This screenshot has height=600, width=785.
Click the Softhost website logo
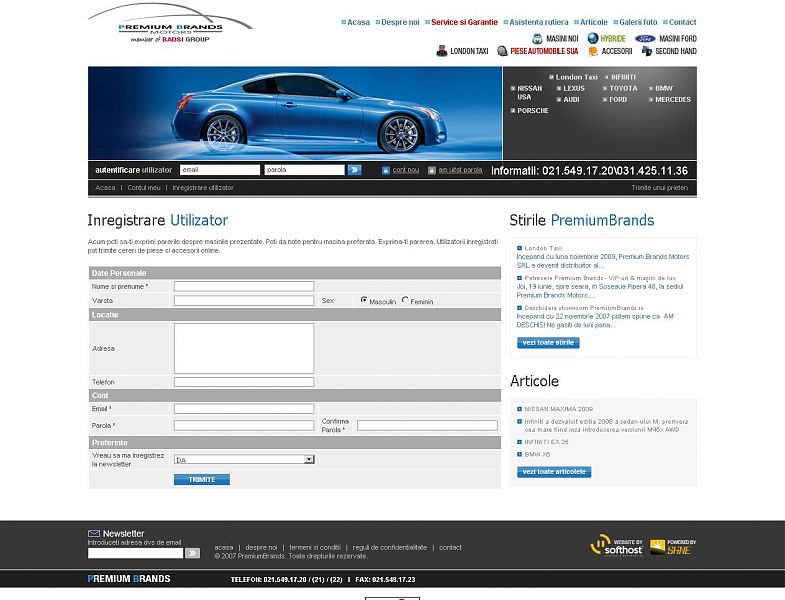click(x=617, y=546)
